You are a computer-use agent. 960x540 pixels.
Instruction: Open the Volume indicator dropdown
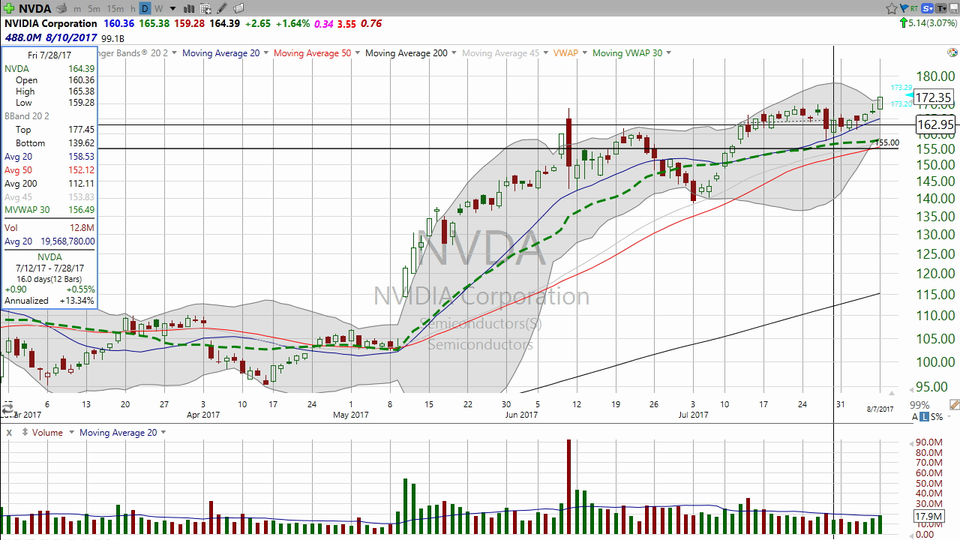point(71,433)
